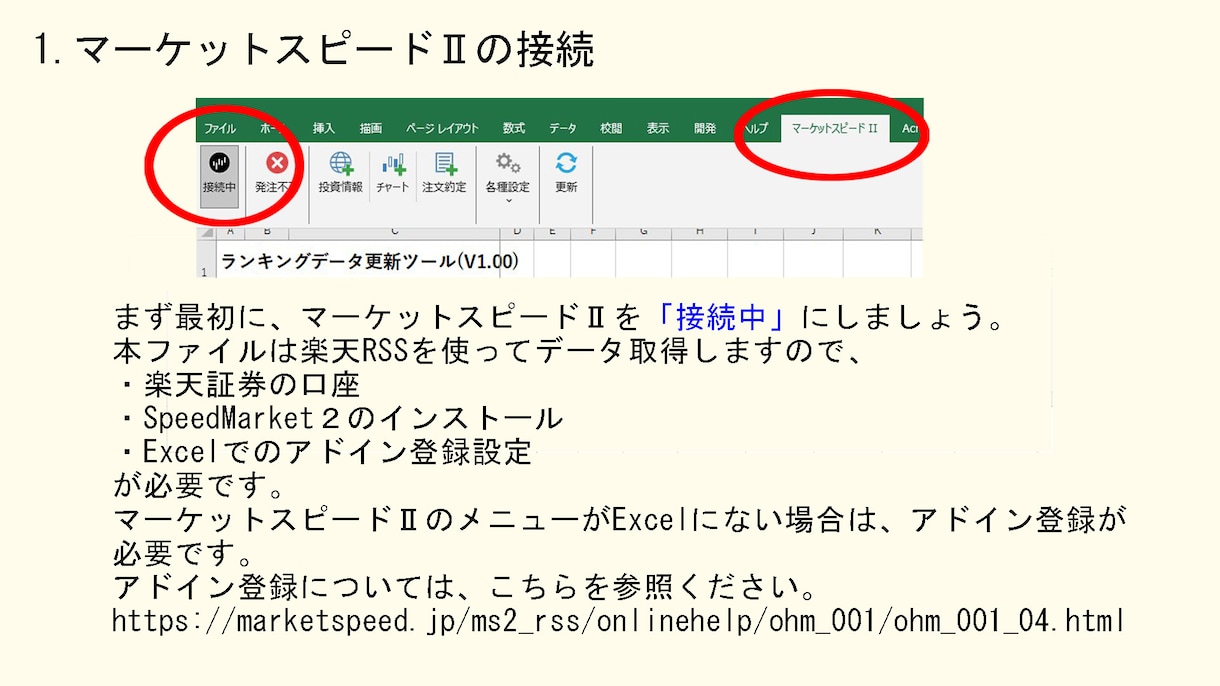This screenshot has width=1220, height=686.
Task: Open the 開発 ribbon tab
Action: [x=705, y=128]
